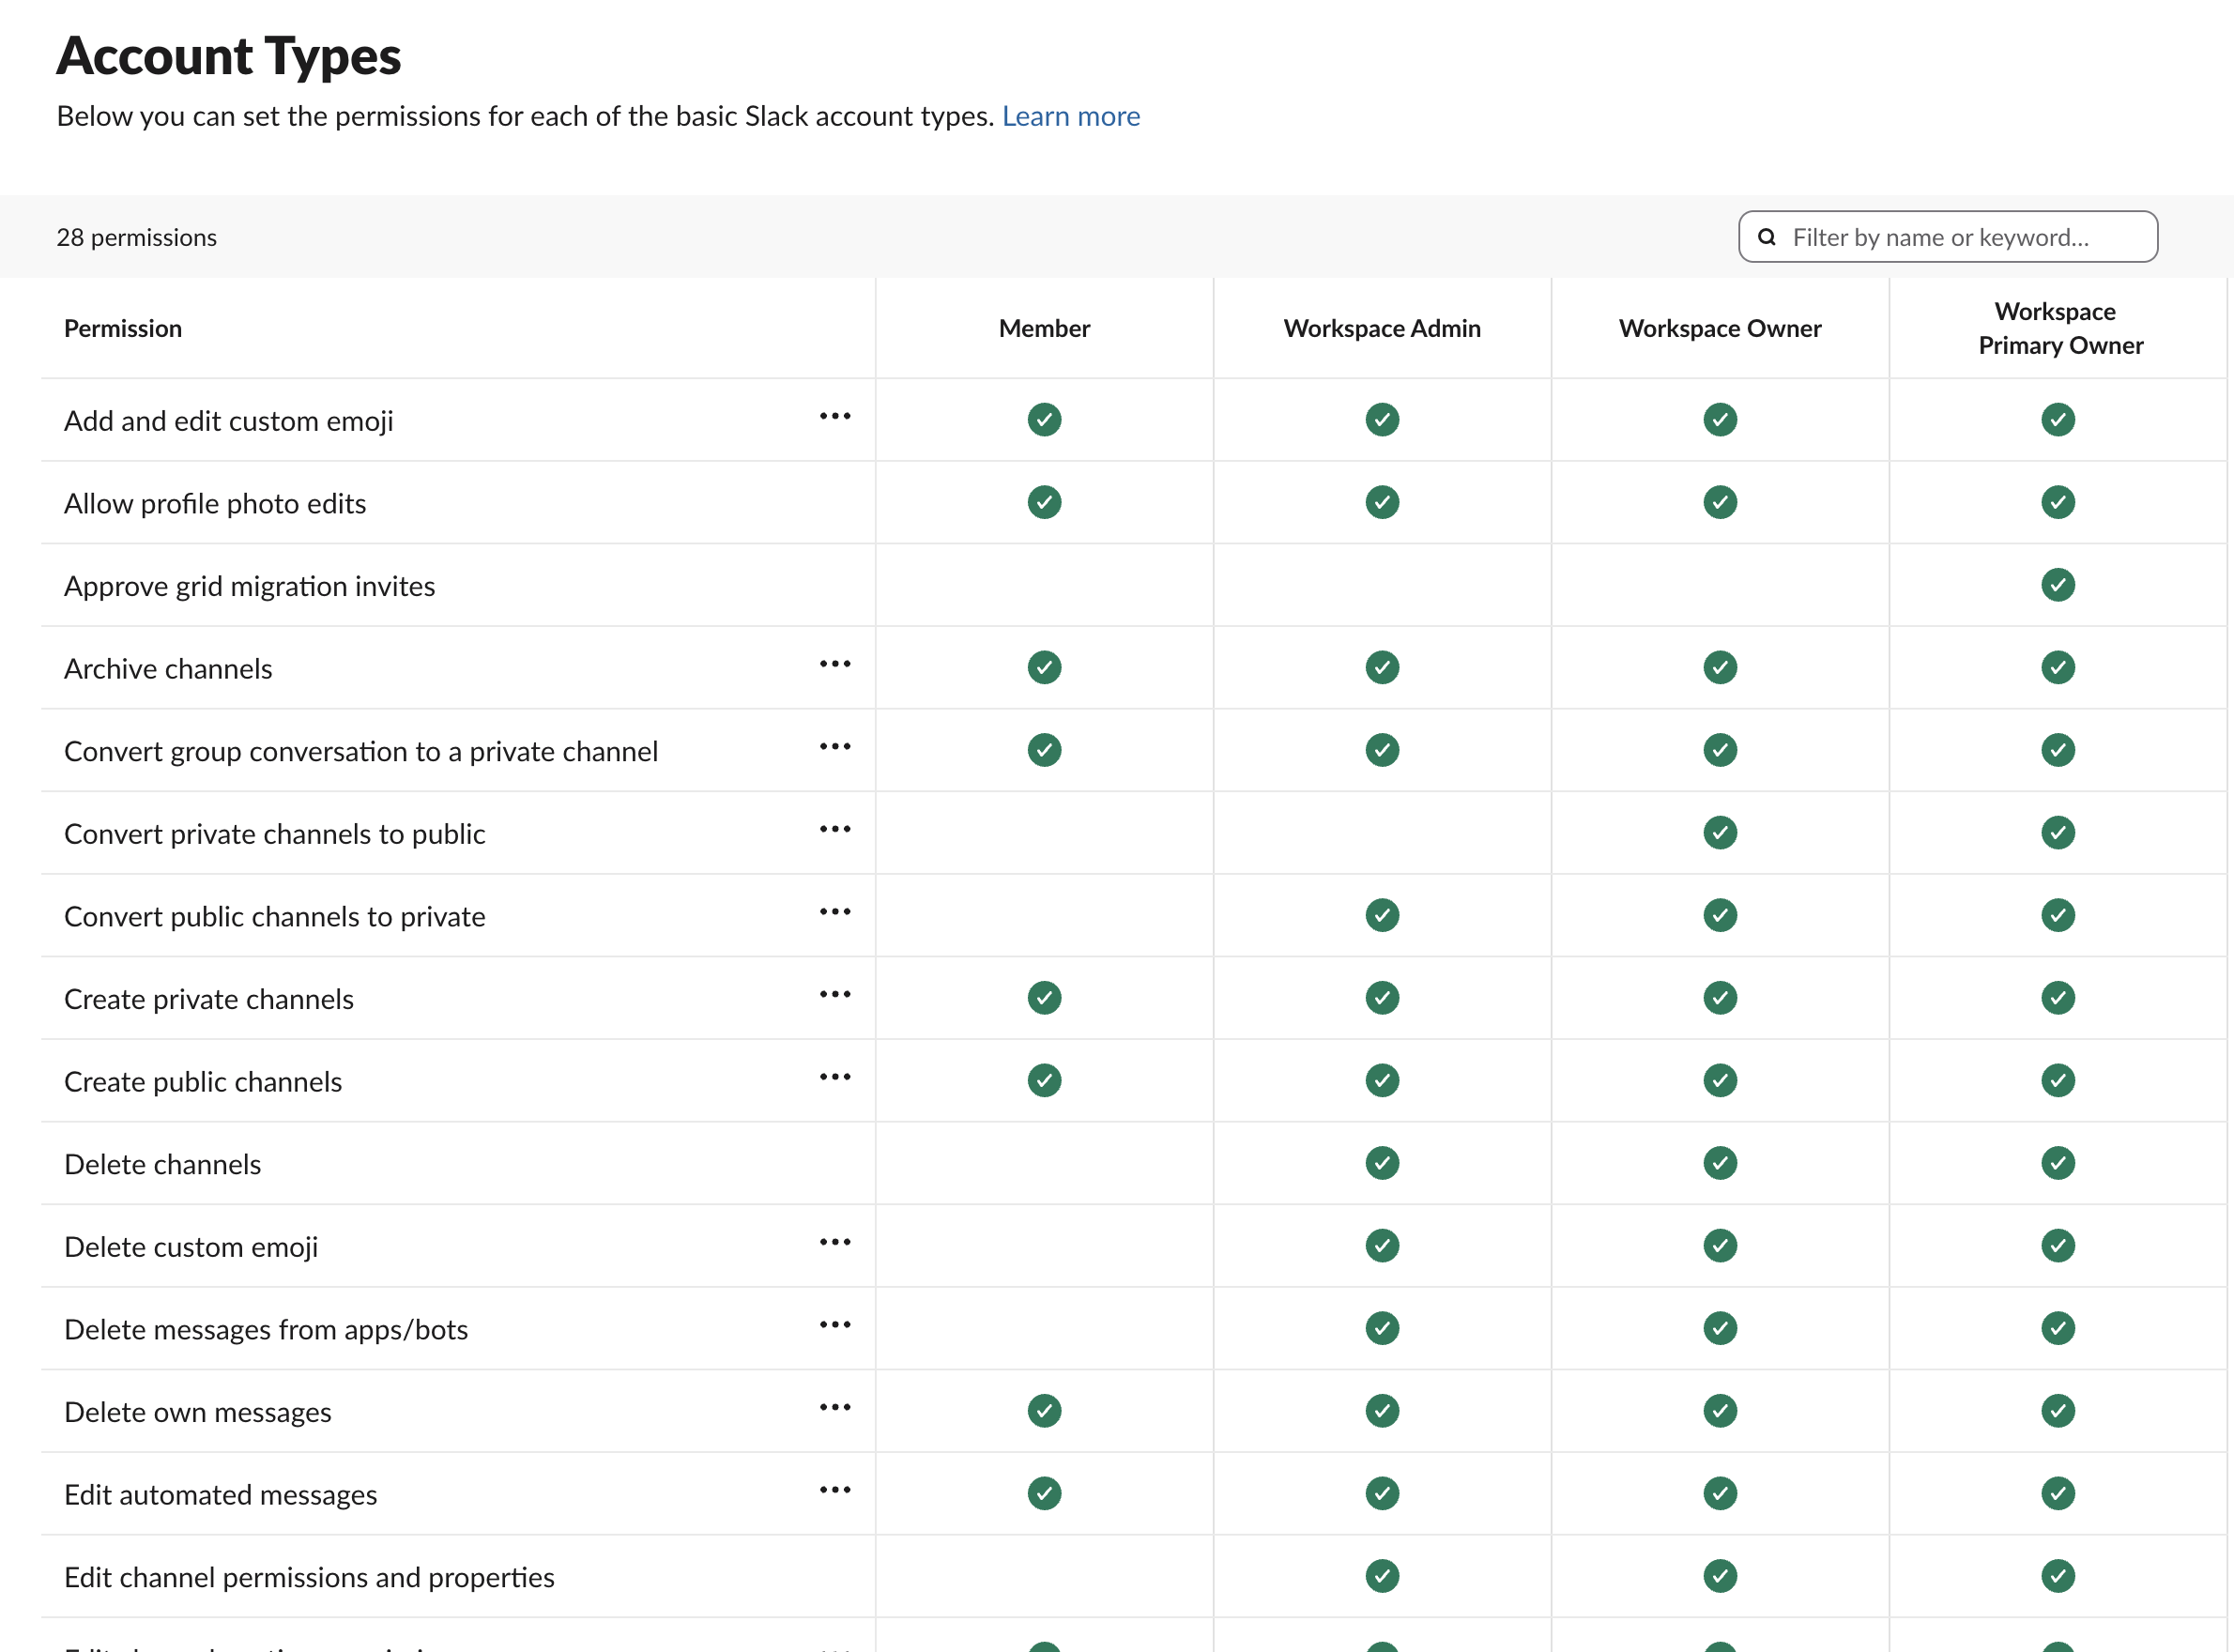The width and height of the screenshot is (2234, 1652).
Task: Click the Member column header
Action: coord(1044,328)
